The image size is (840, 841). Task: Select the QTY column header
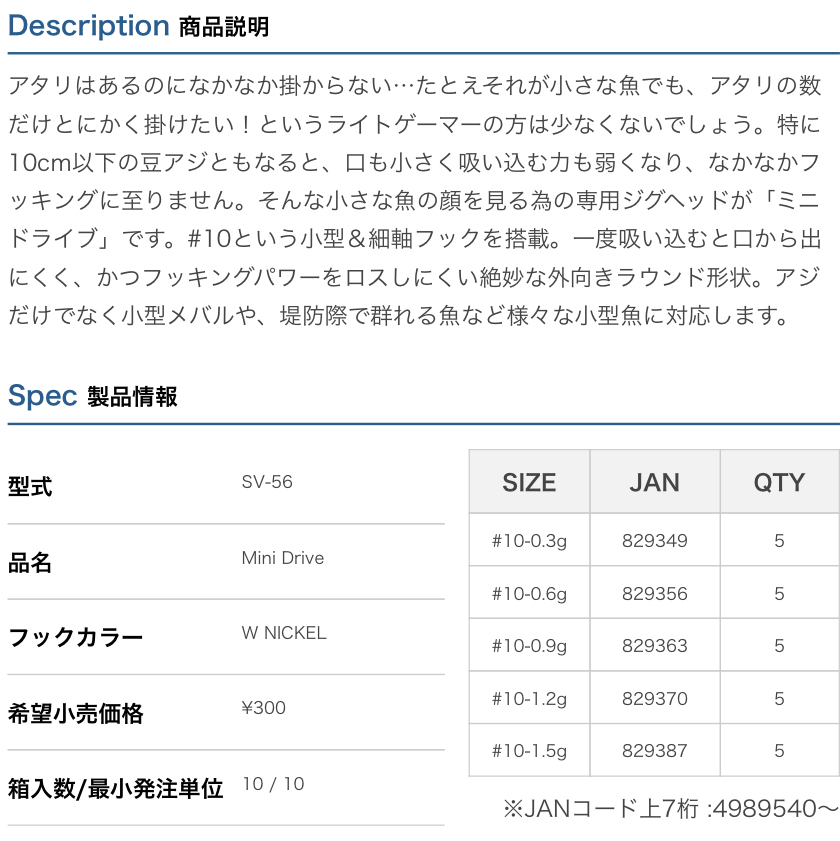779,482
